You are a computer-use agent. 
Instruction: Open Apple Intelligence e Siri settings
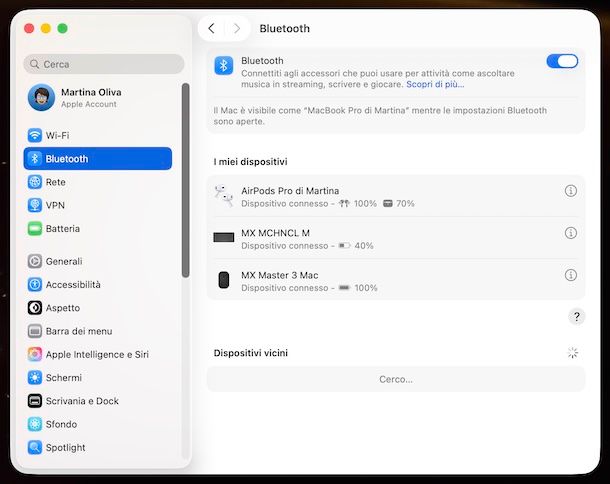coord(96,354)
